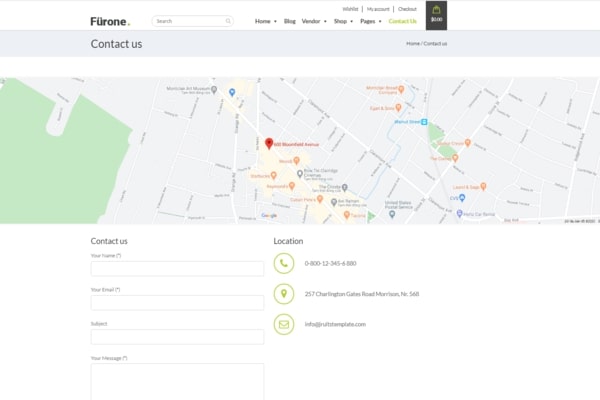The width and height of the screenshot is (600, 400).
Task: Expand the Vendor menu dropdown
Action: pyautogui.click(x=314, y=20)
